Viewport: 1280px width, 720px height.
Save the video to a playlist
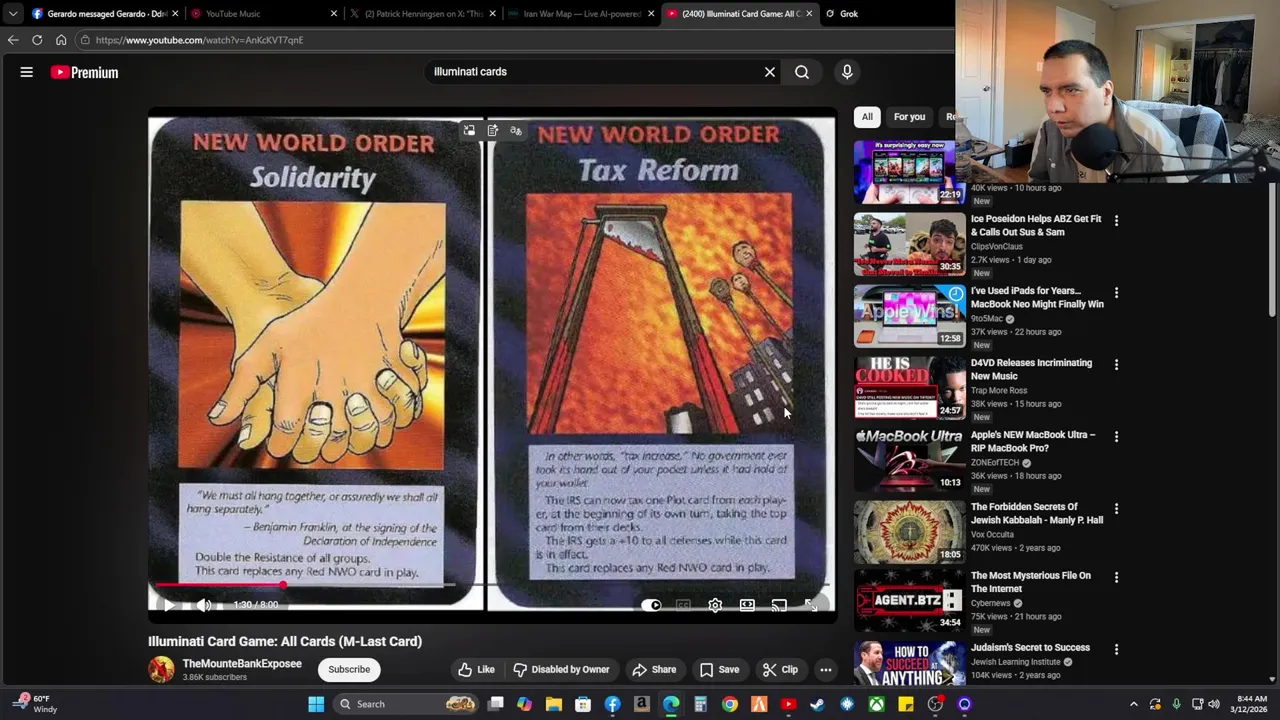719,669
